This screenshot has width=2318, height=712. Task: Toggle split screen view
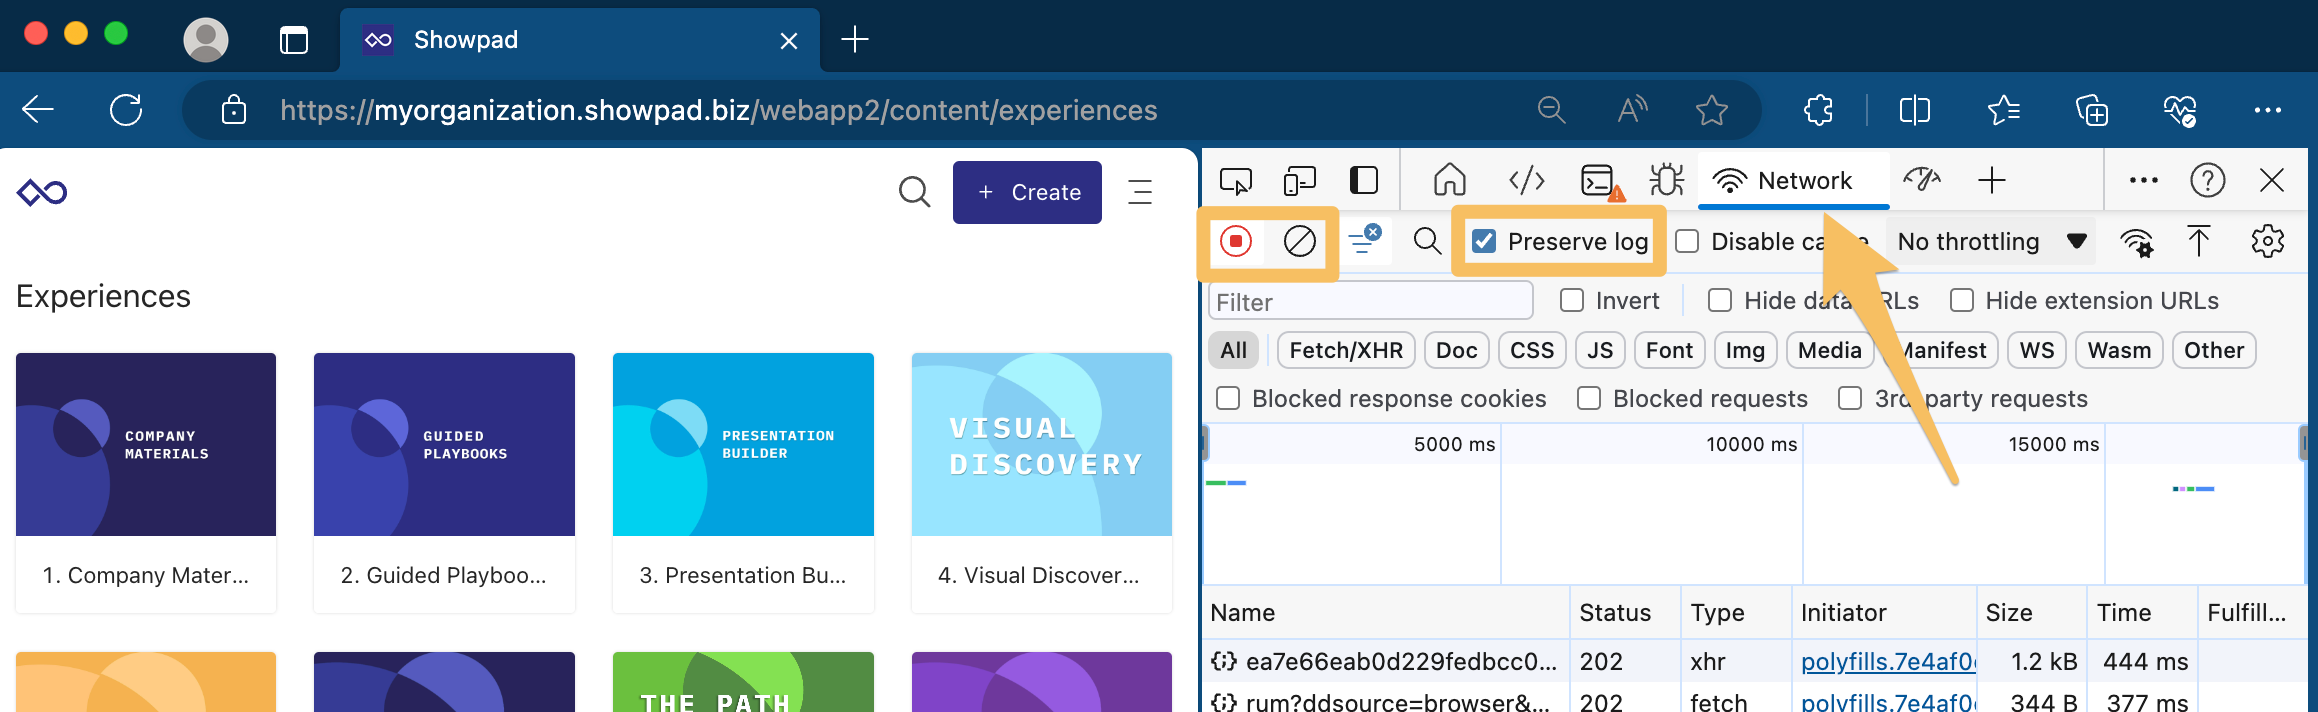[x=1914, y=110]
